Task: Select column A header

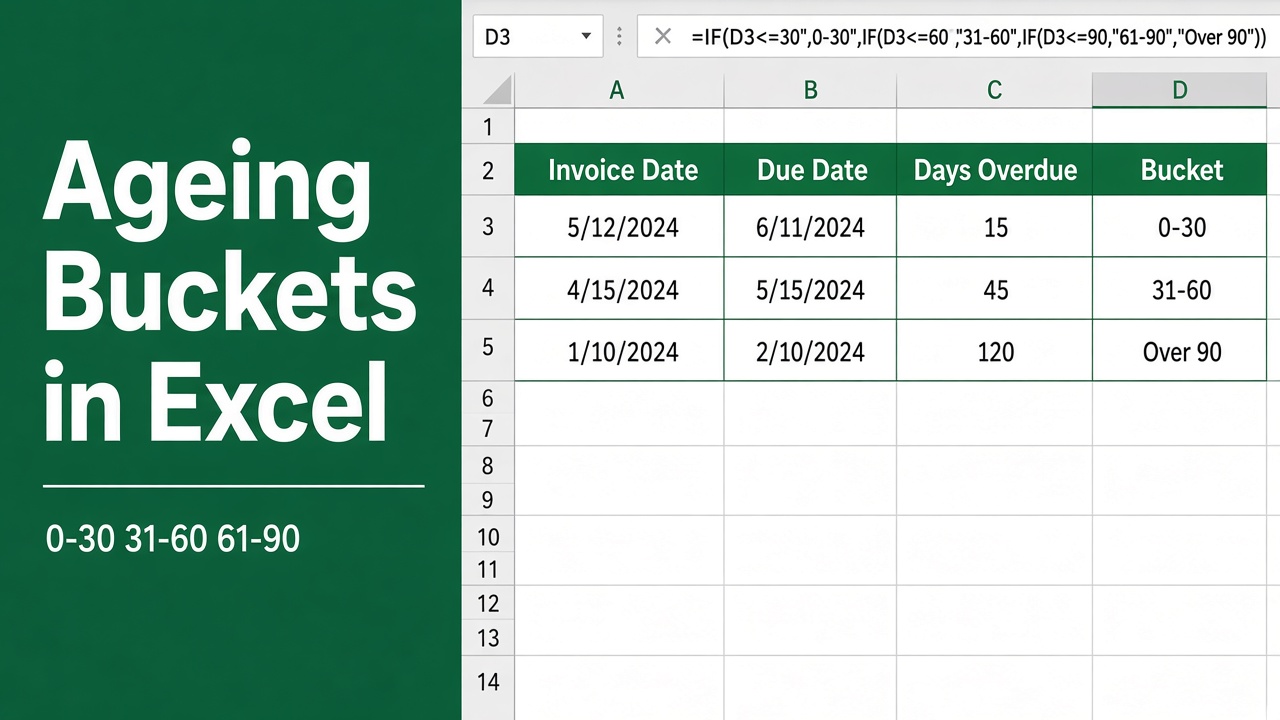Action: pyautogui.click(x=617, y=90)
